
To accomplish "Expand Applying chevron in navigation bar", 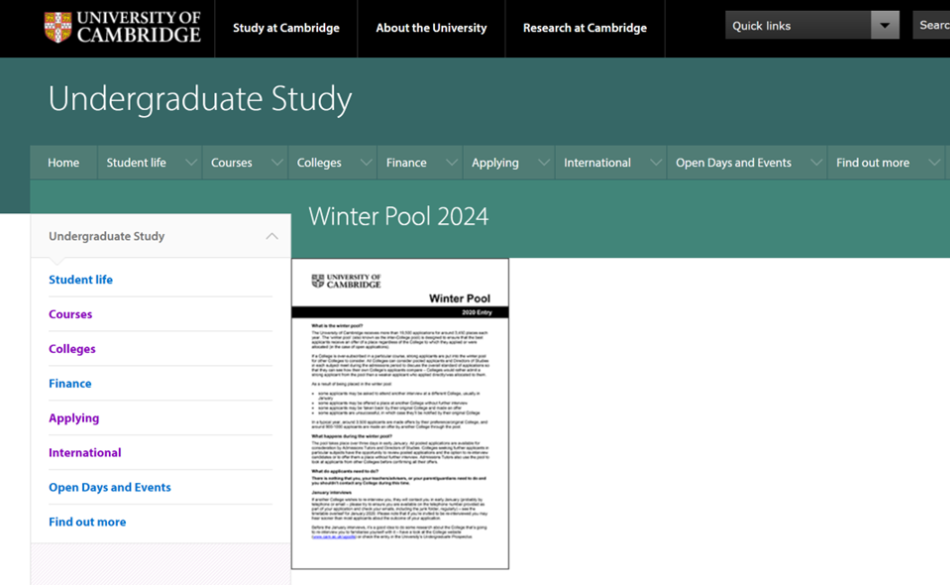I will pyautogui.click(x=543, y=162).
